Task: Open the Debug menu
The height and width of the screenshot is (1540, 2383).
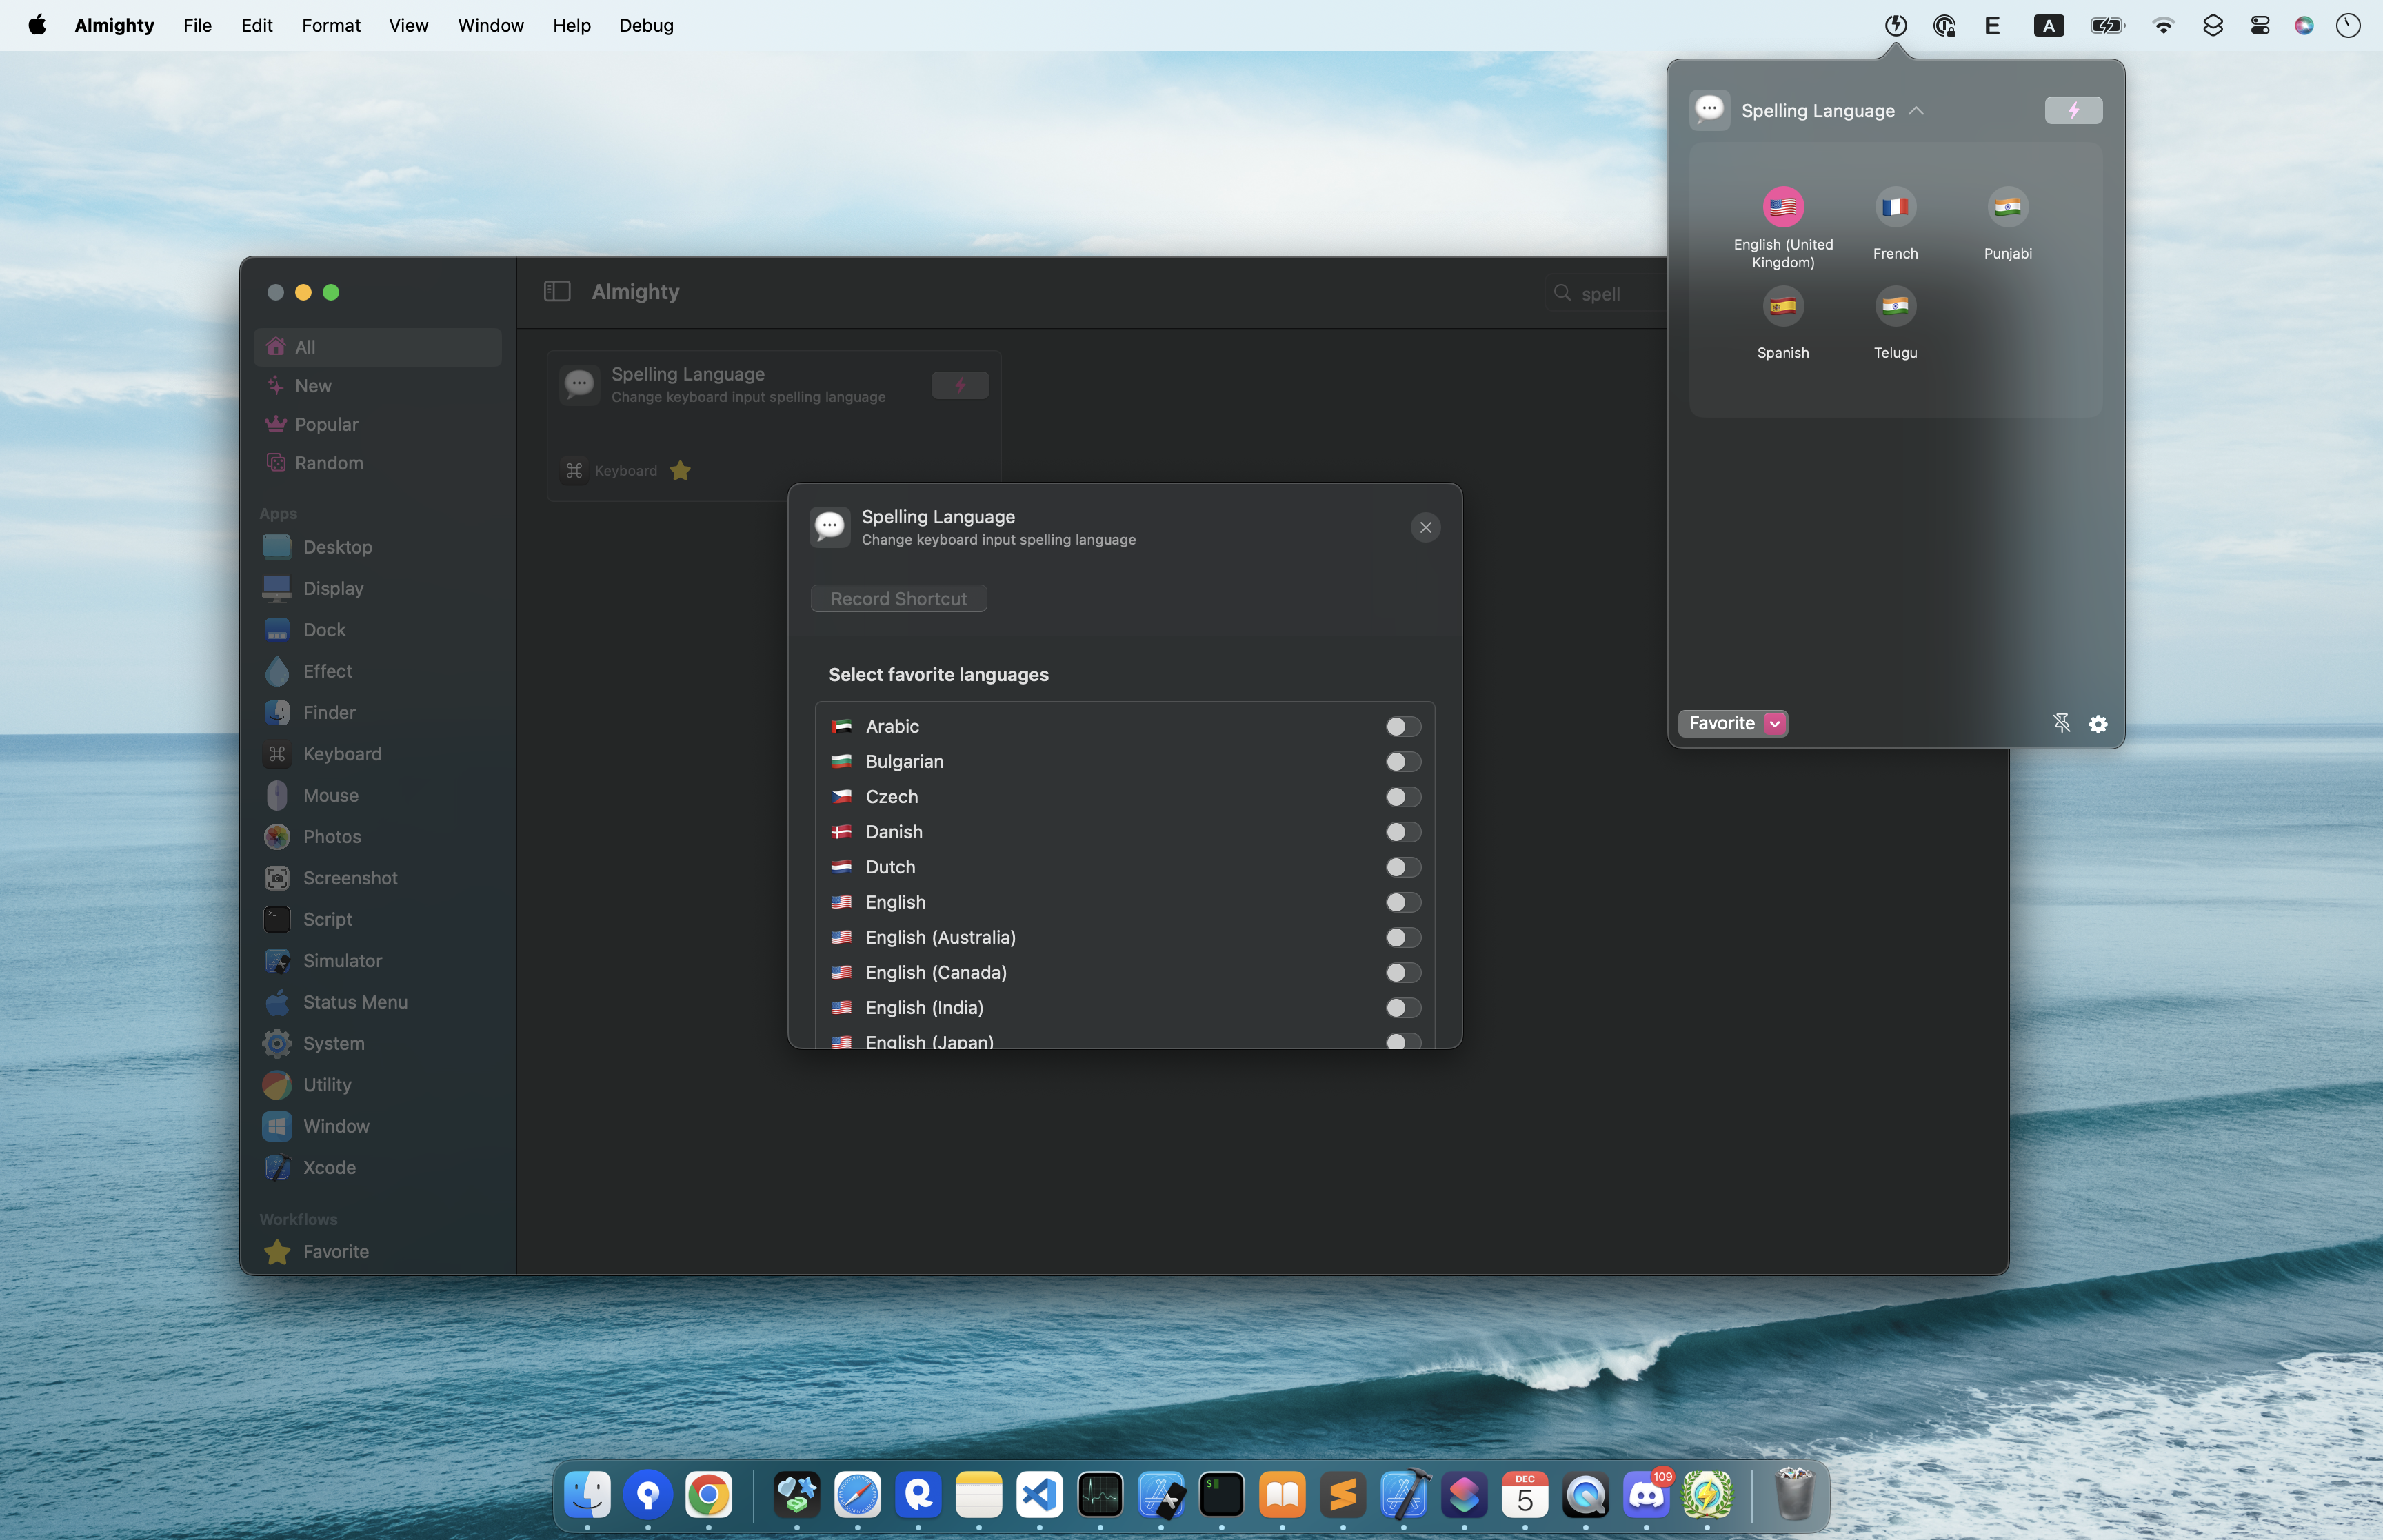Action: pos(645,26)
